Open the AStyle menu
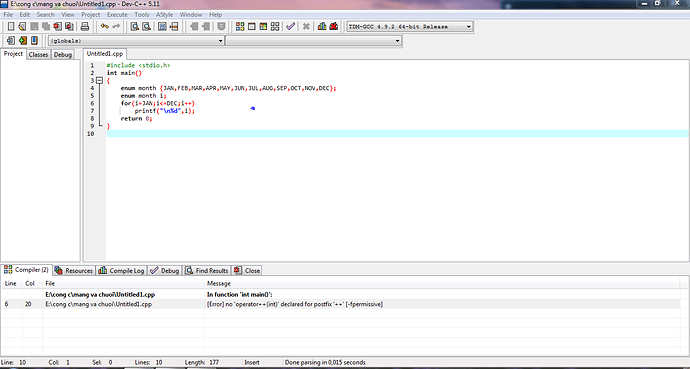690x369 pixels. tap(164, 15)
